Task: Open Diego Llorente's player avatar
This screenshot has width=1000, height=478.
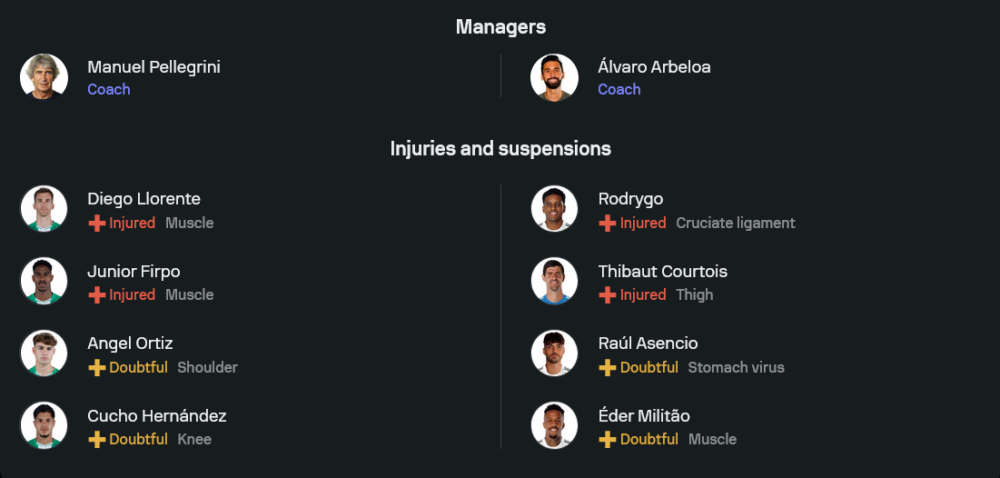Action: point(44,209)
